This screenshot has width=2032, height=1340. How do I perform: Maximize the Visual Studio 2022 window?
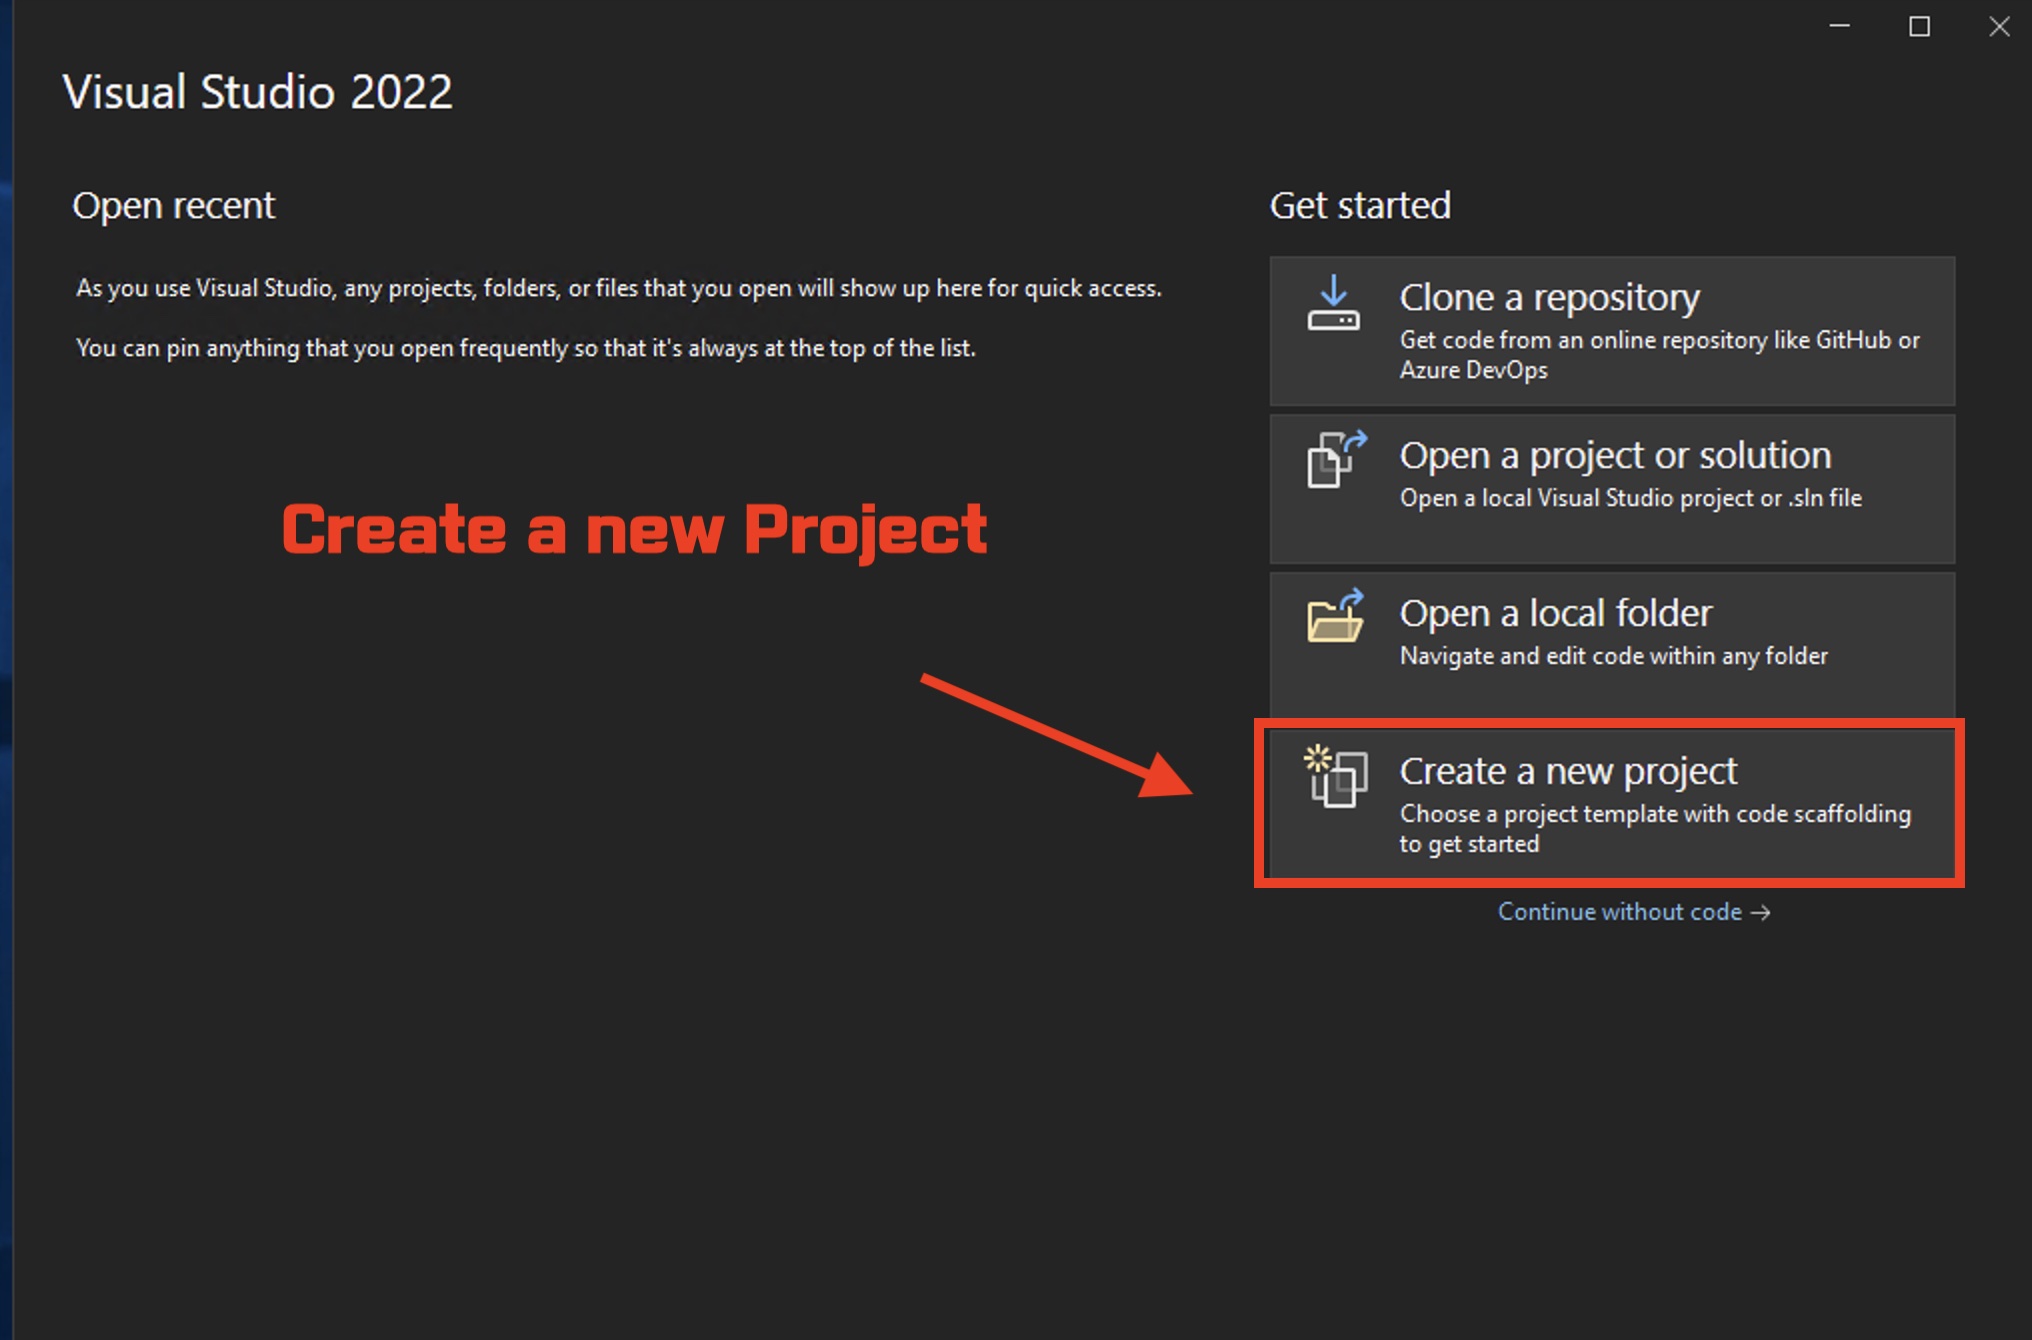1919,27
